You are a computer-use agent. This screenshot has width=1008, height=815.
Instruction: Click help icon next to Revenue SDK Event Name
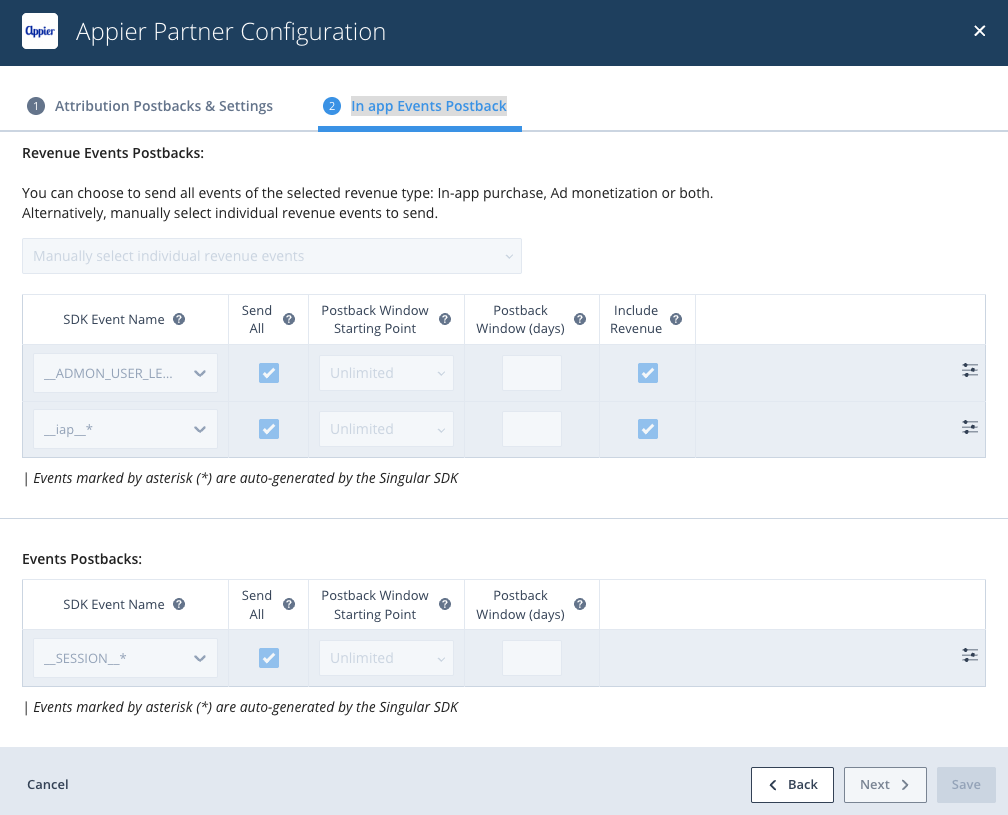[x=179, y=320]
